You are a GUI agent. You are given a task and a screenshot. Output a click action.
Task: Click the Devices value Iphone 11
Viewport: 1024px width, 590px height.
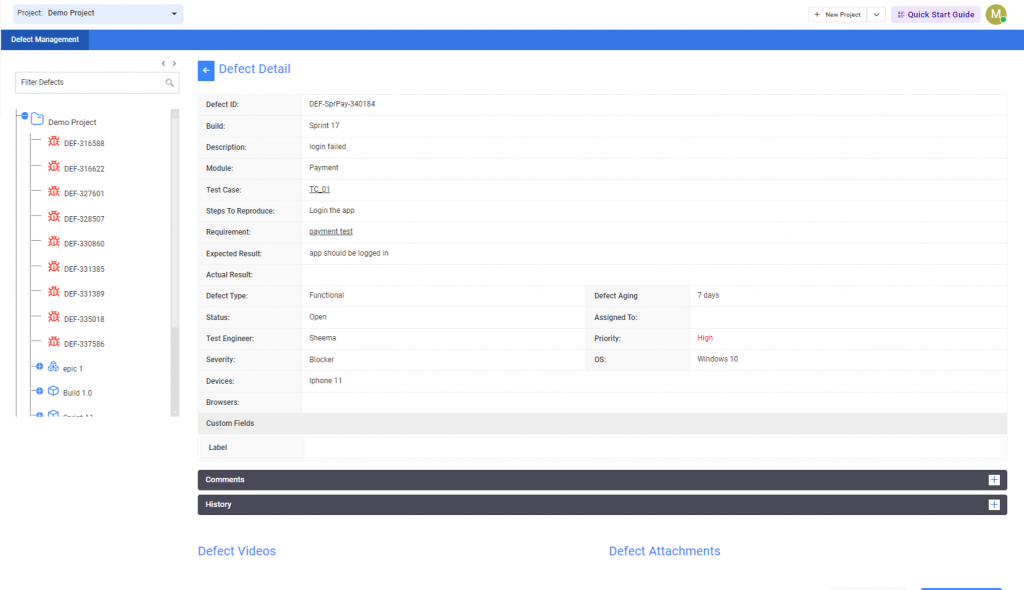point(325,380)
